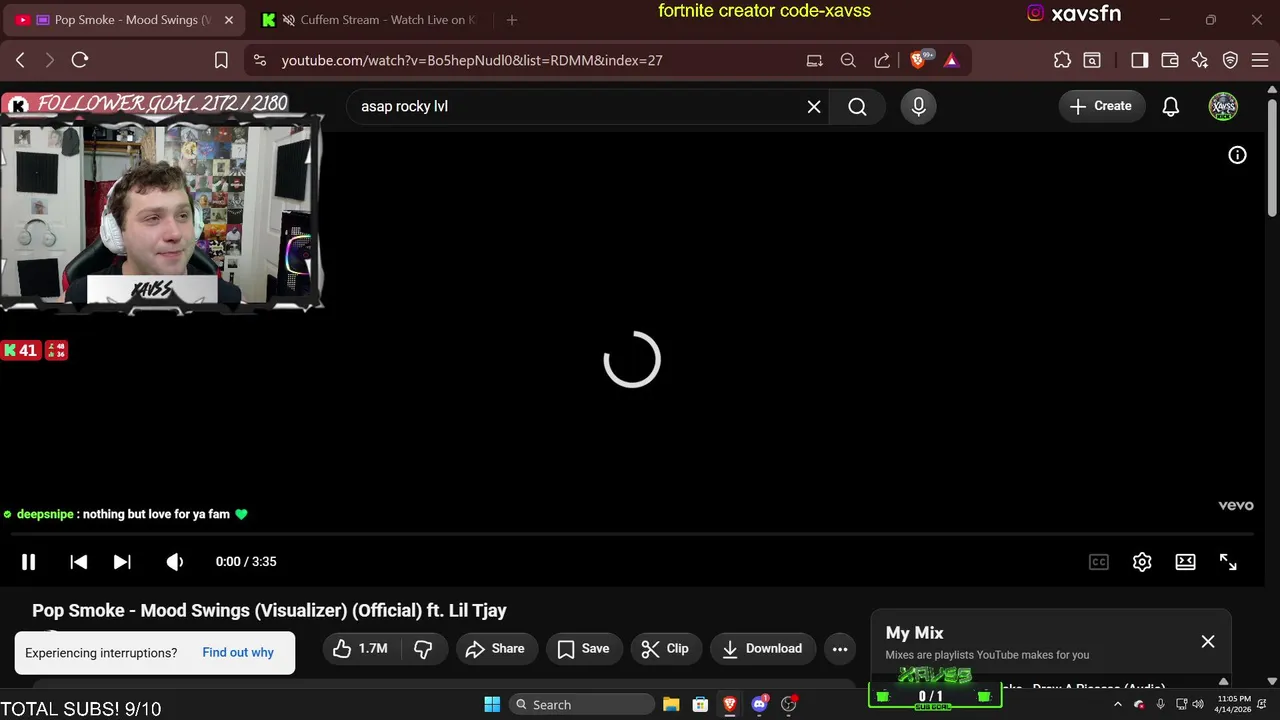1280x720 pixels.
Task: Open File Explorer from taskbar
Action: coord(671,704)
